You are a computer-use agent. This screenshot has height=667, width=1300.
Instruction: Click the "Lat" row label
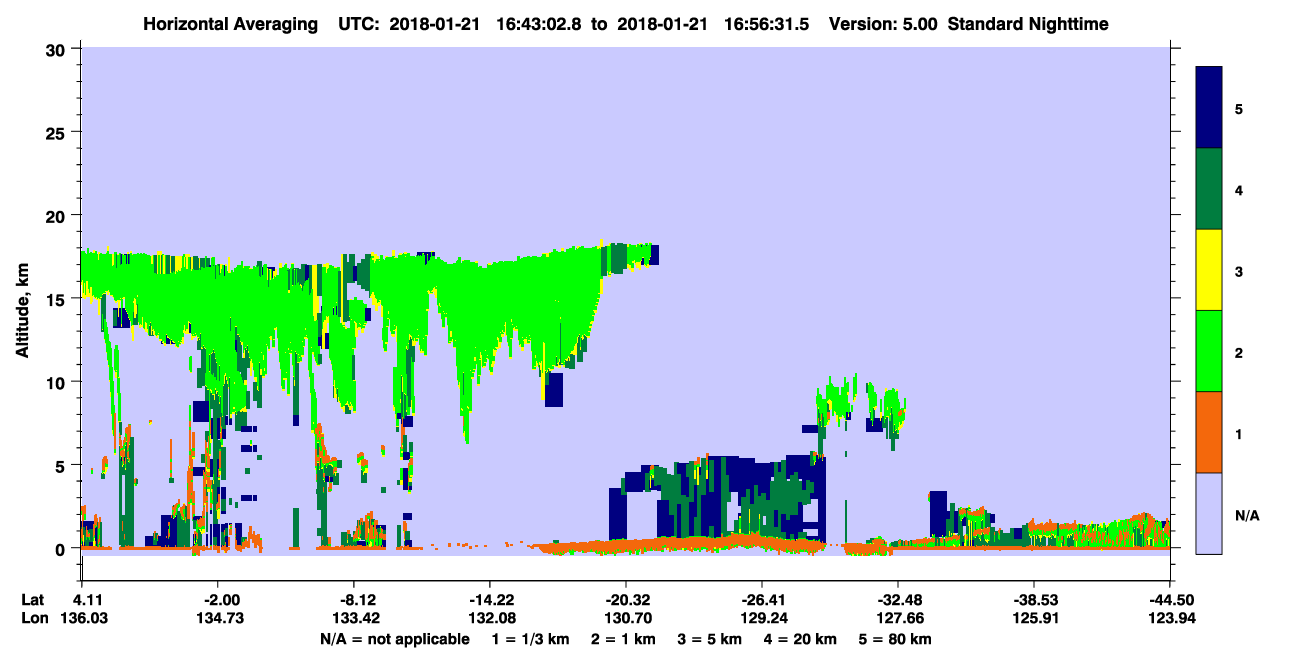(x=33, y=599)
